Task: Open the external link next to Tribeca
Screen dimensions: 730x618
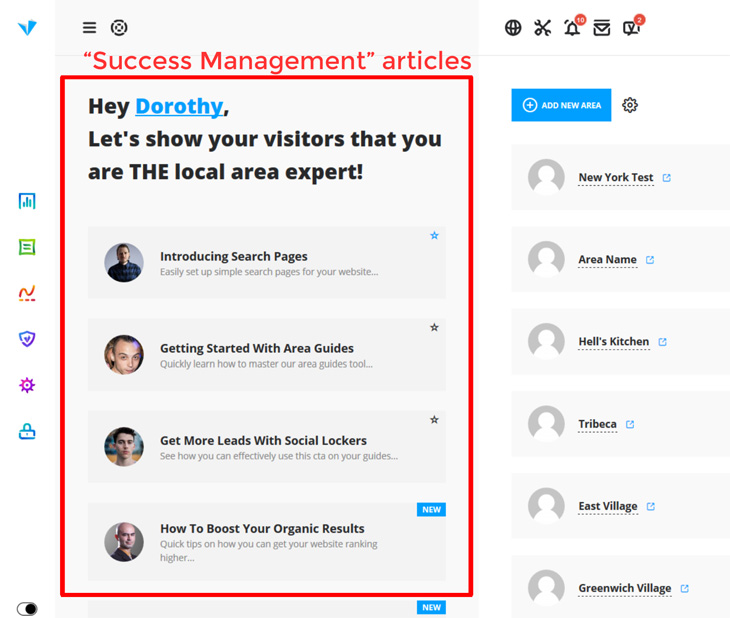Action: pyautogui.click(x=630, y=424)
